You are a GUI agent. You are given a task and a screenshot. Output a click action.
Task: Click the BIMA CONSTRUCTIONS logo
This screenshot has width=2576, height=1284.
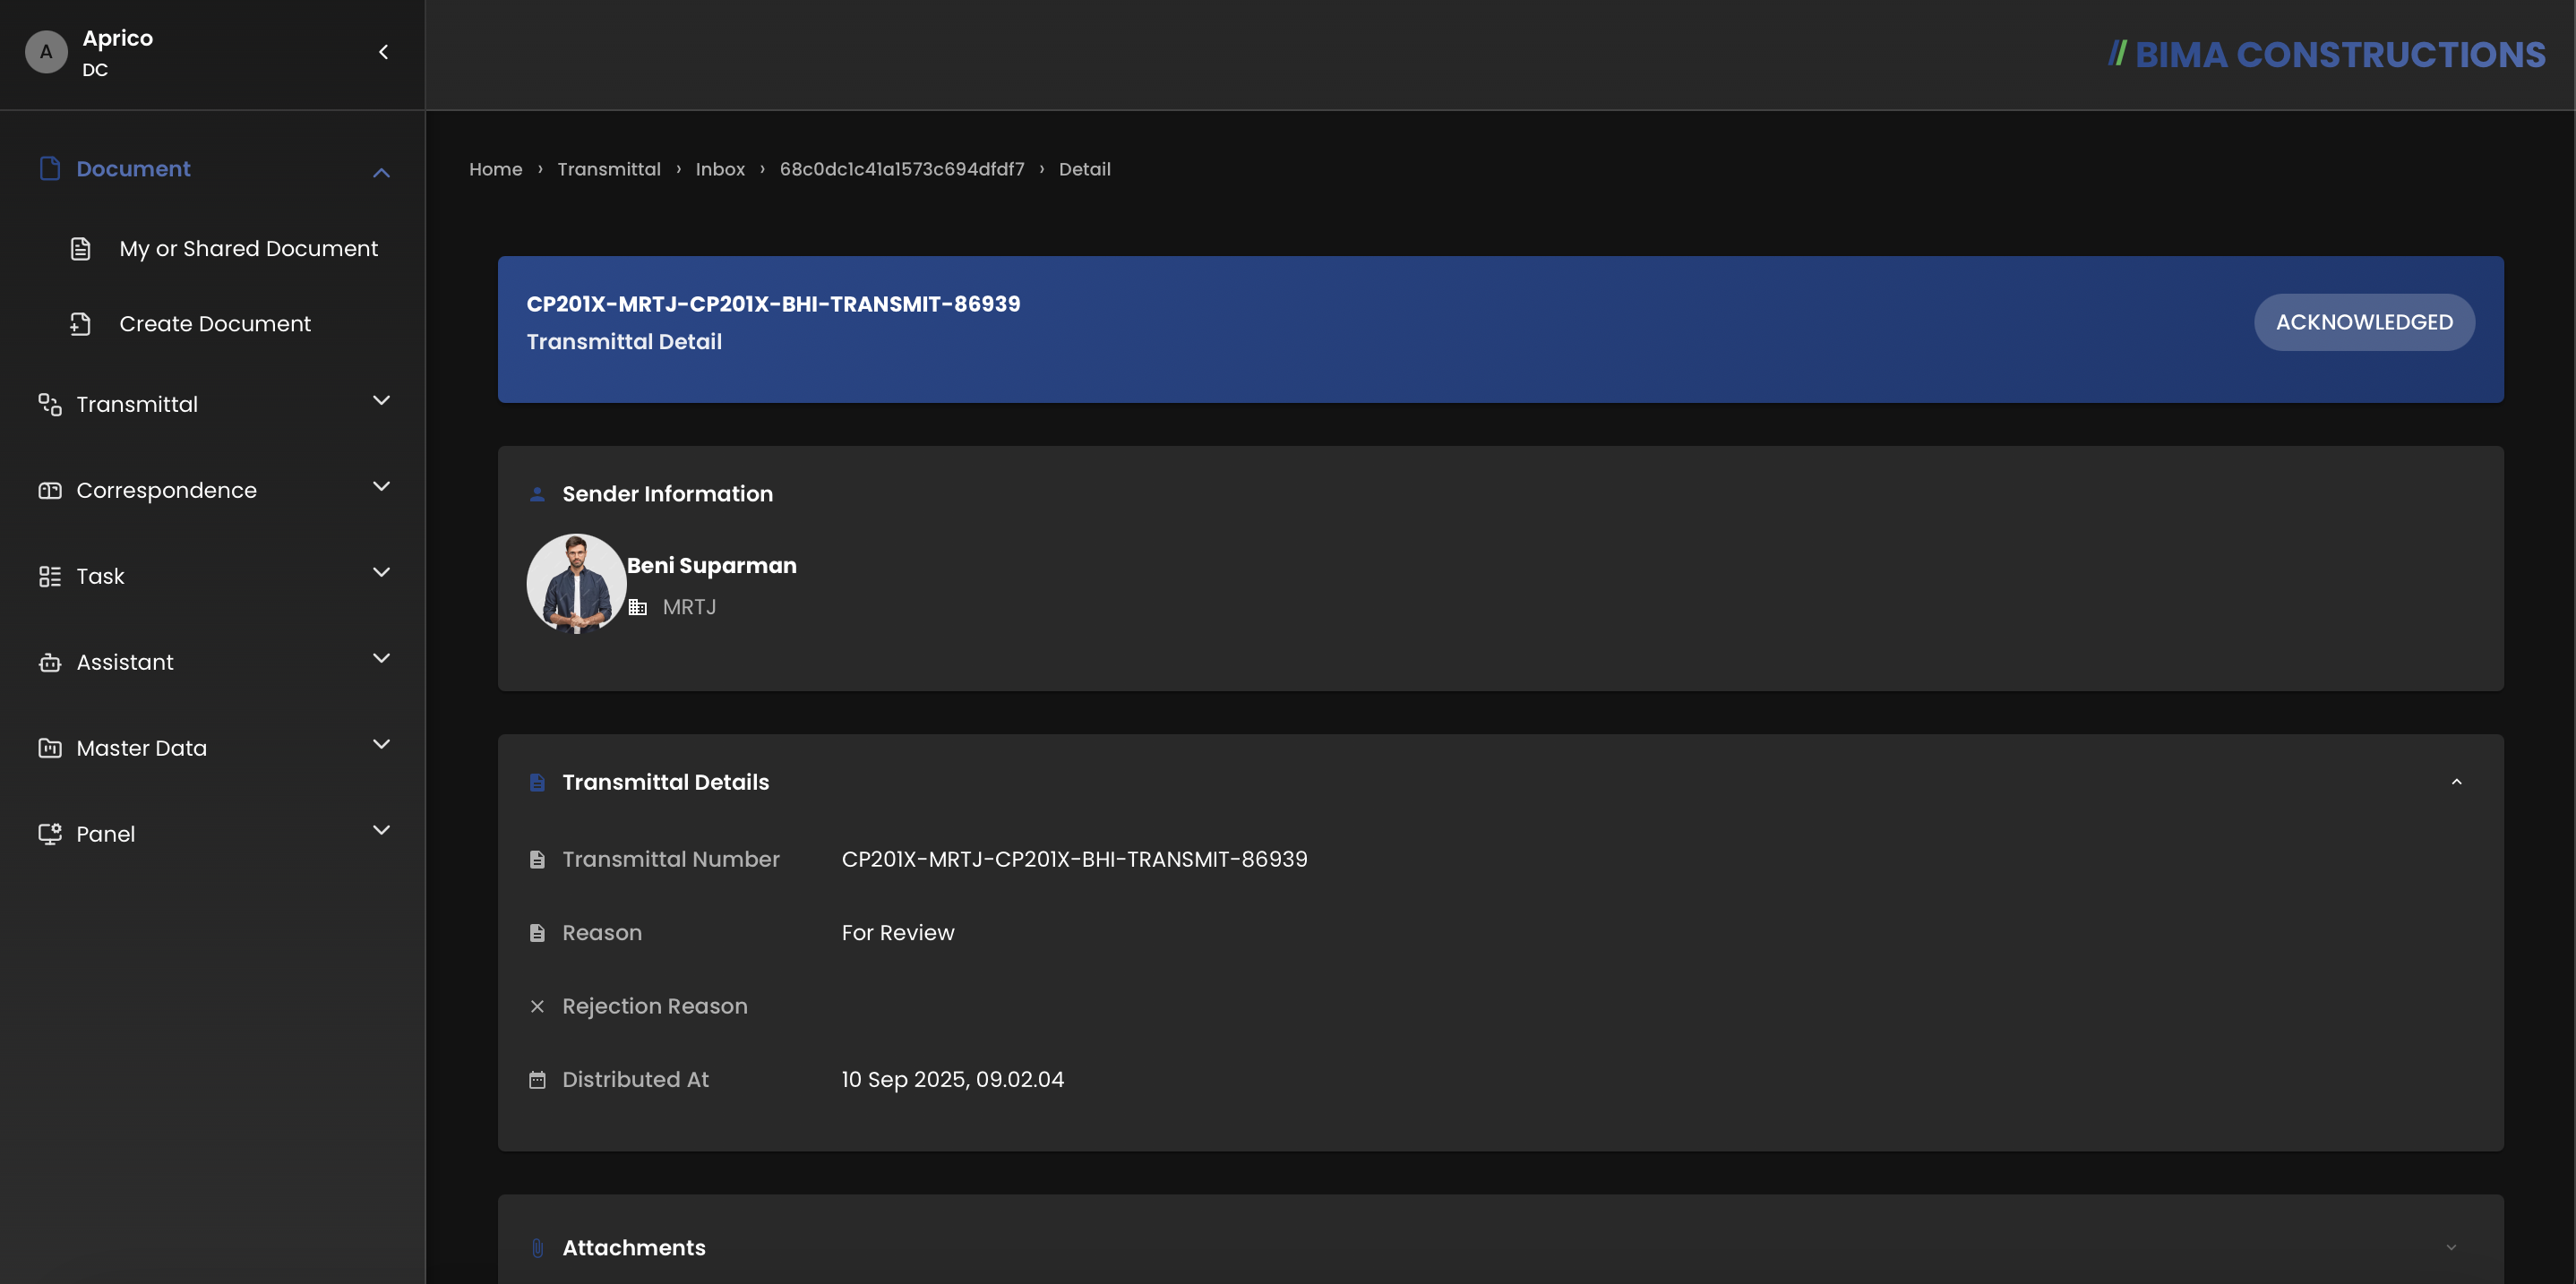2327,54
